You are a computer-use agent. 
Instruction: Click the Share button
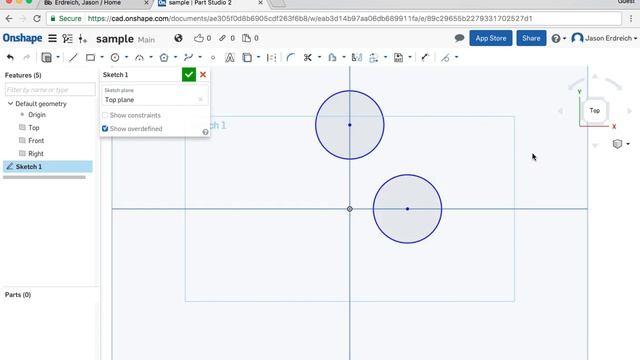[531, 38]
